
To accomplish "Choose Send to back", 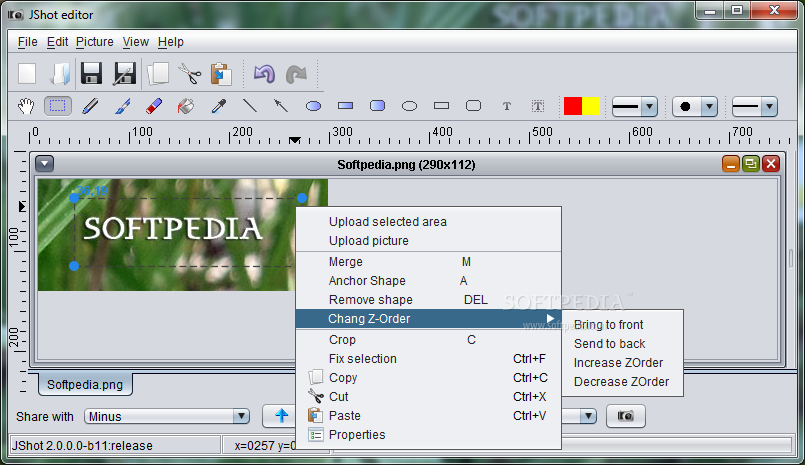I will [x=623, y=344].
